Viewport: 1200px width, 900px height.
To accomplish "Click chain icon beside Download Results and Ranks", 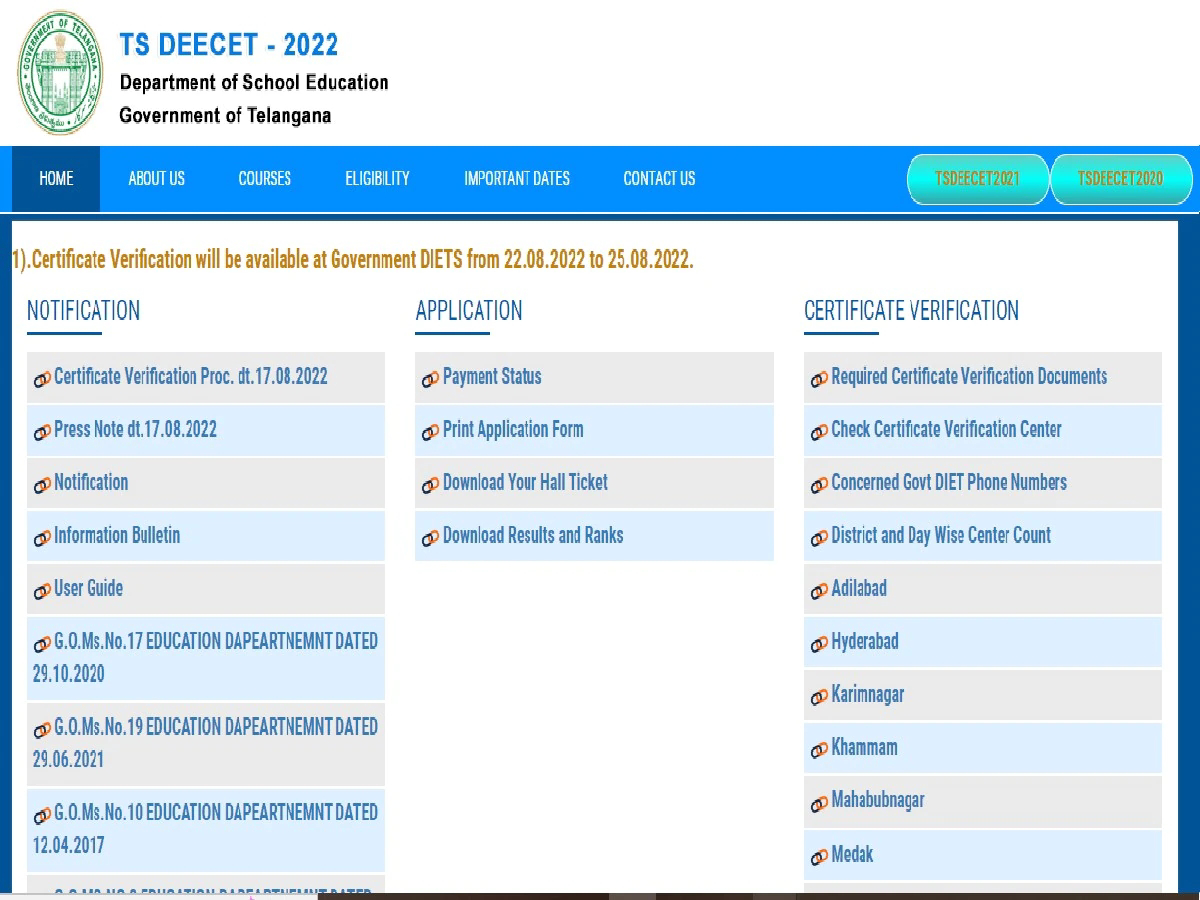I will point(430,538).
